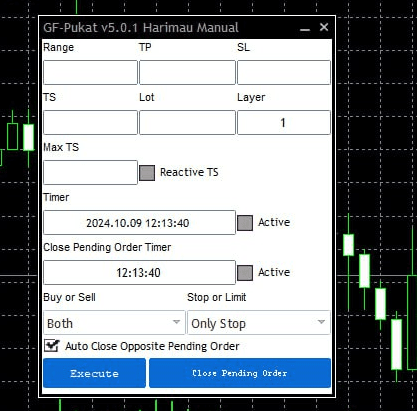
Task: Toggle Active for Close Pending Order Timer
Action: coord(245,273)
